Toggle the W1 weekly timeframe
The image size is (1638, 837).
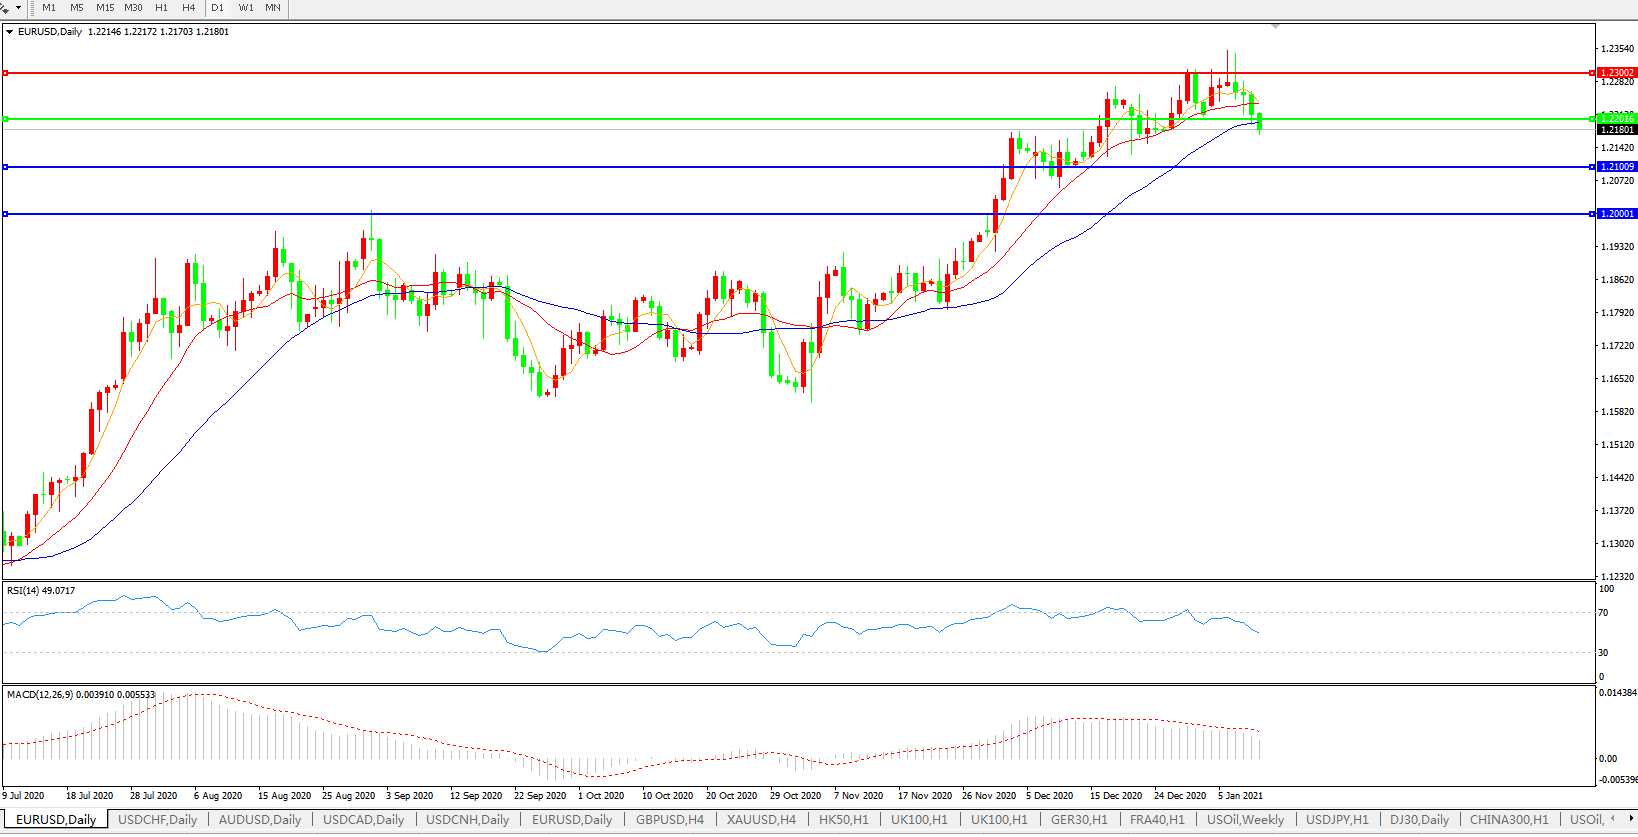246,8
